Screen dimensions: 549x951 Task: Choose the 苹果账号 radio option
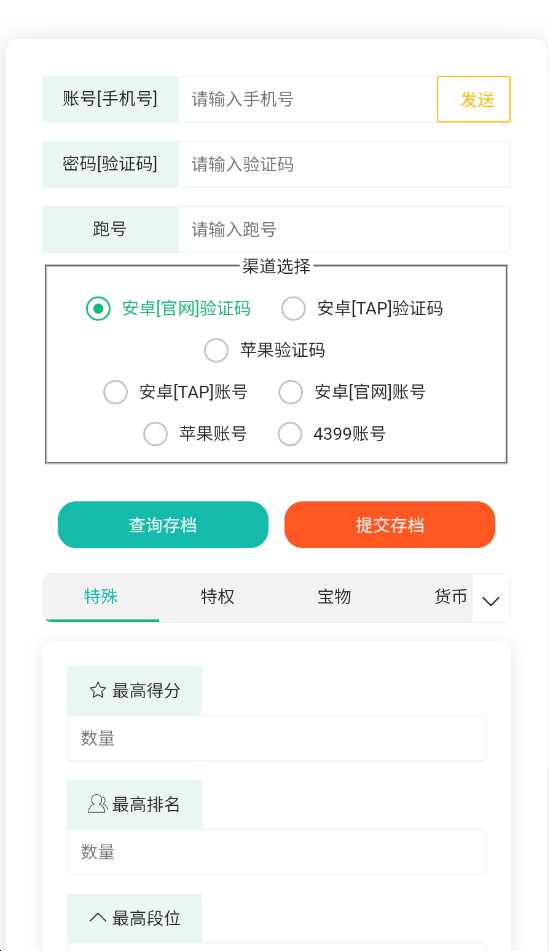click(x=155, y=434)
